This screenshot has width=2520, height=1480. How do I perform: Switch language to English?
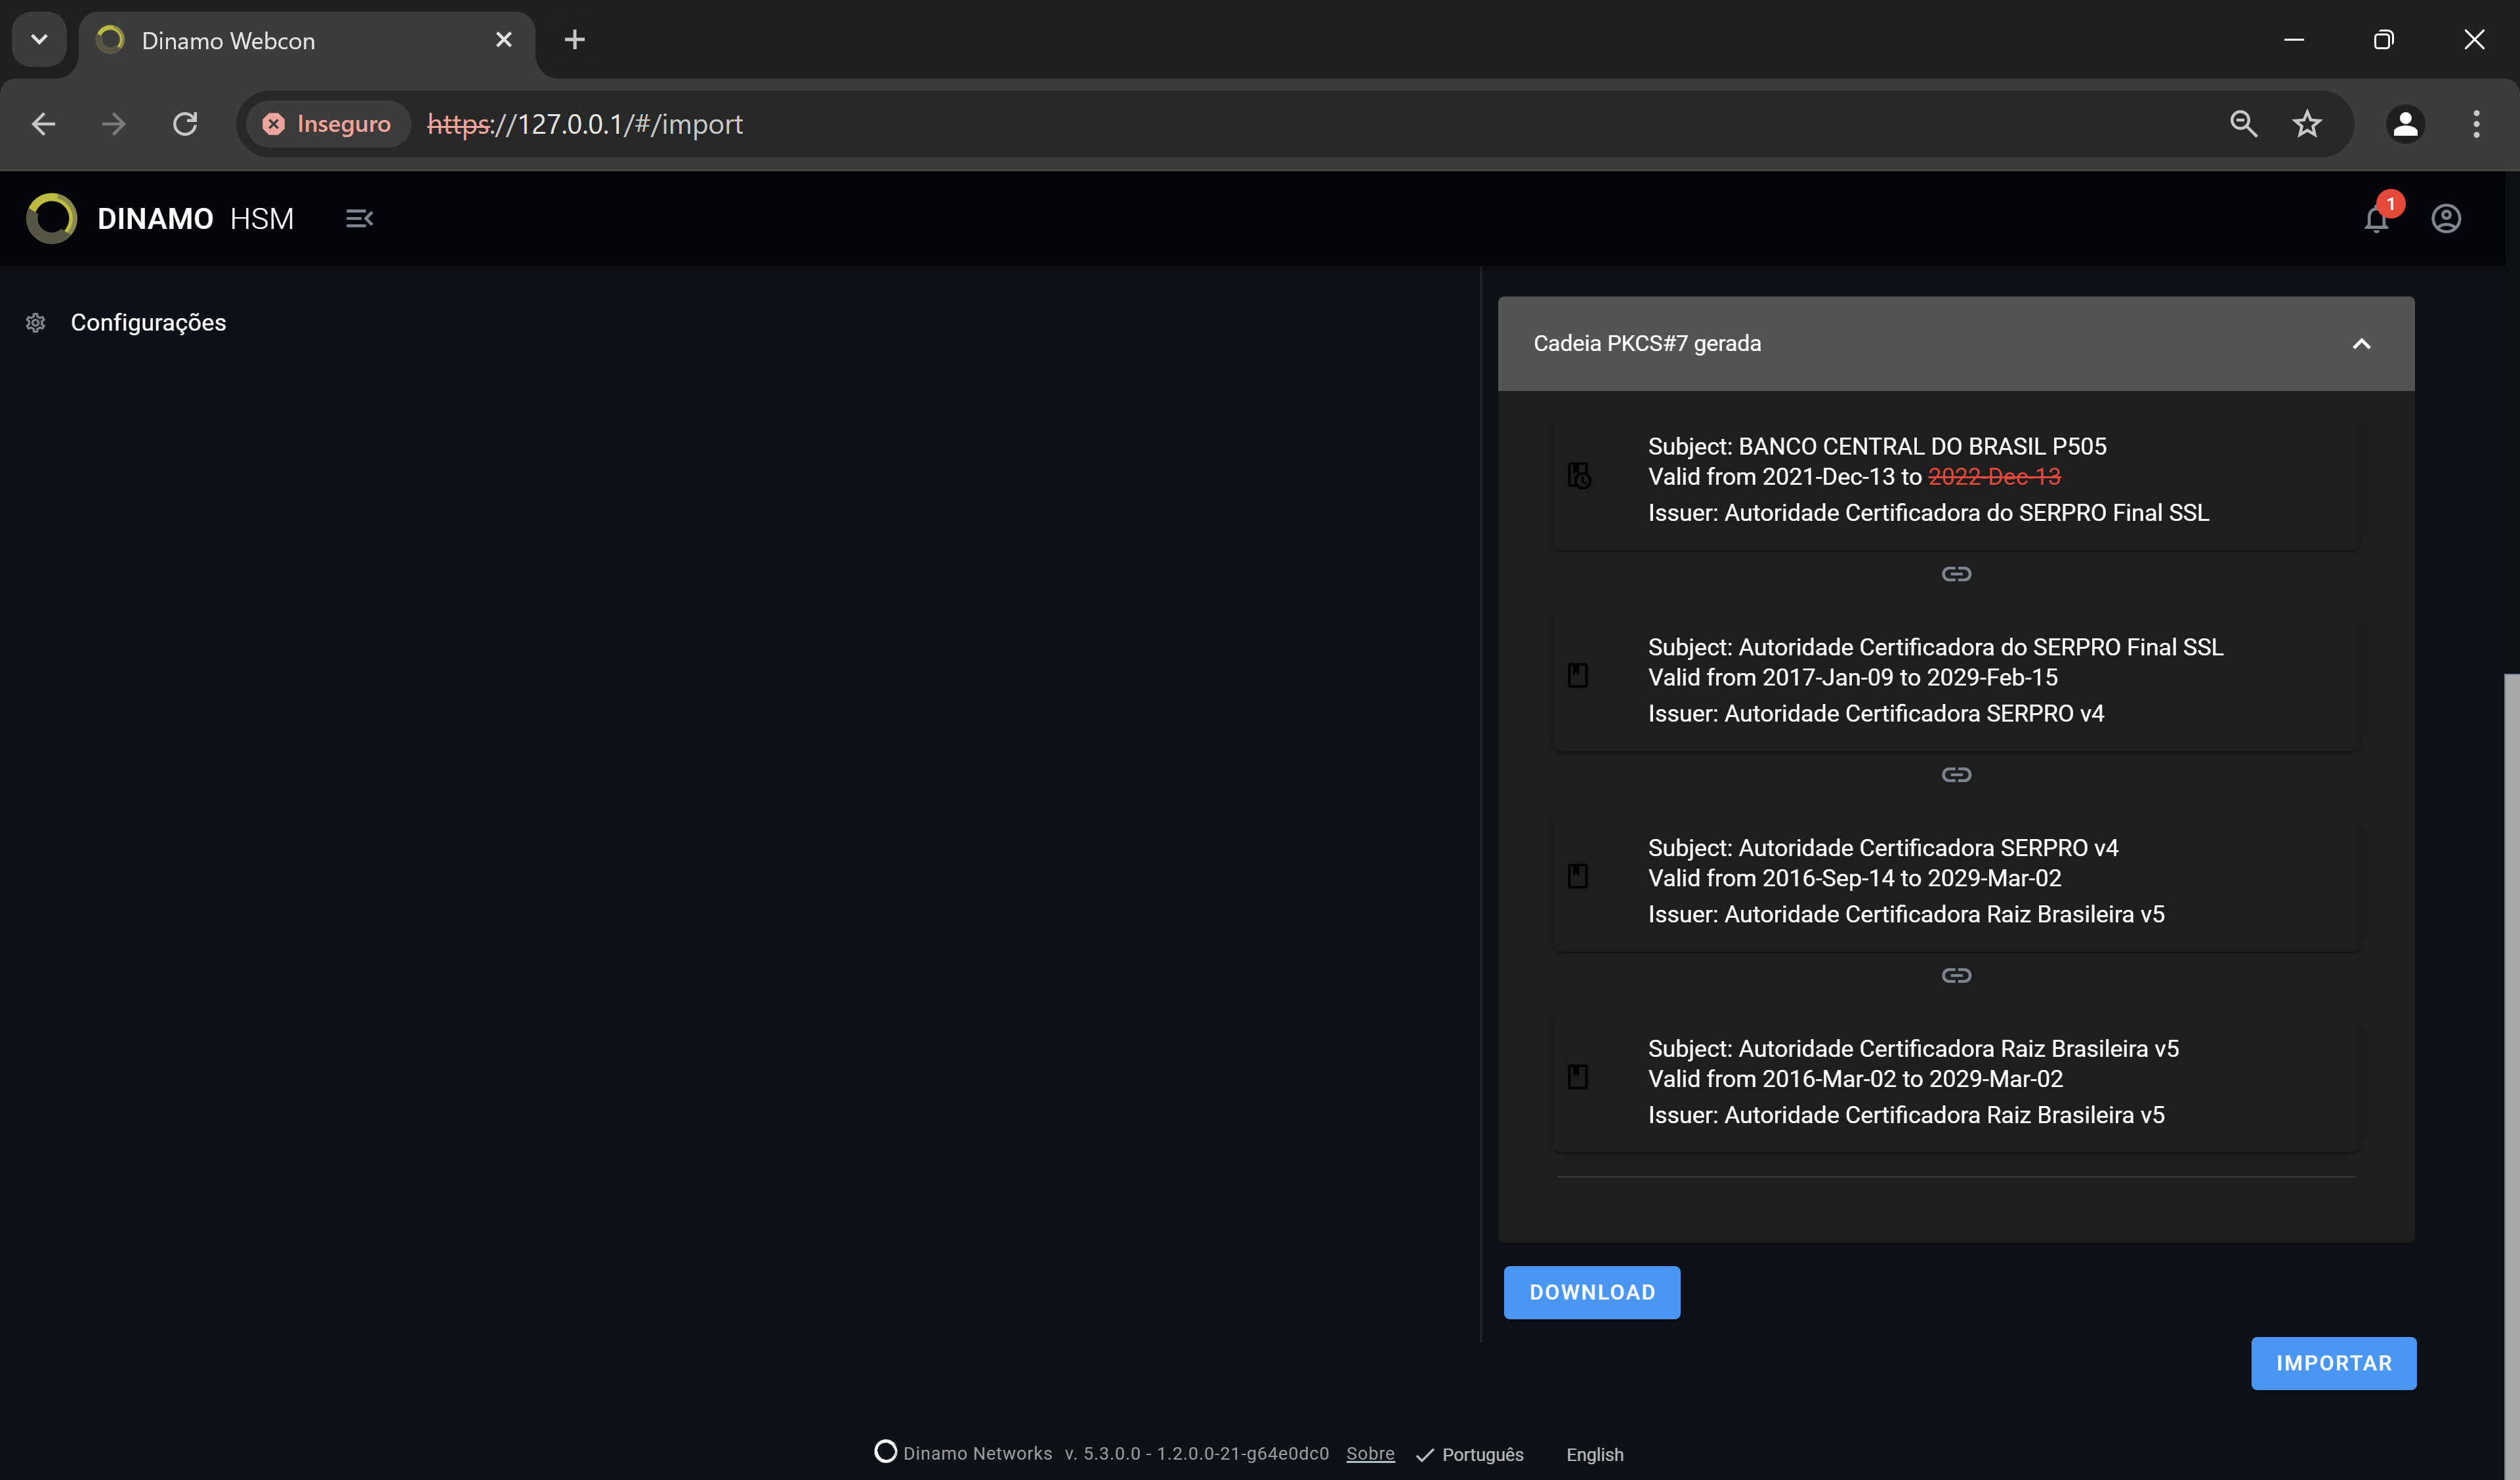coord(1595,1455)
